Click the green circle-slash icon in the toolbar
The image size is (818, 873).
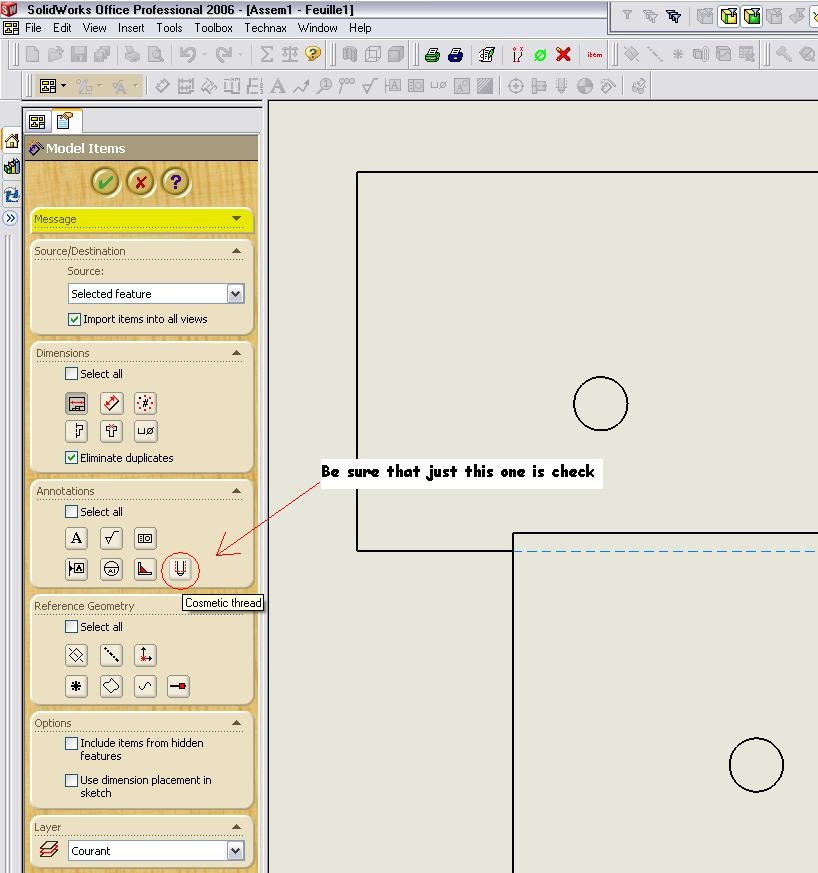[540, 55]
